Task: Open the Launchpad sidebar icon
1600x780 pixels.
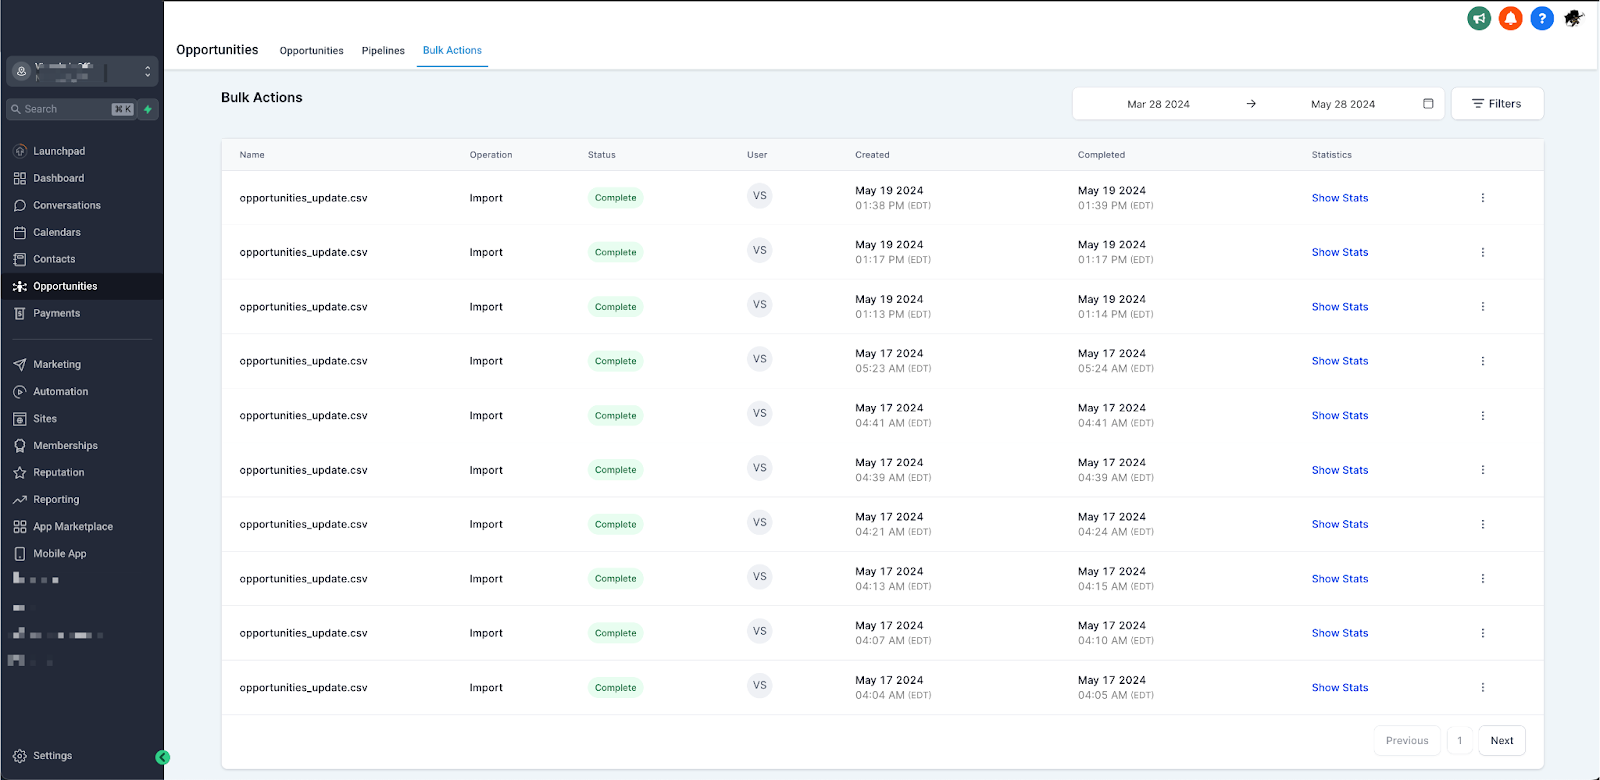Action: (20, 151)
